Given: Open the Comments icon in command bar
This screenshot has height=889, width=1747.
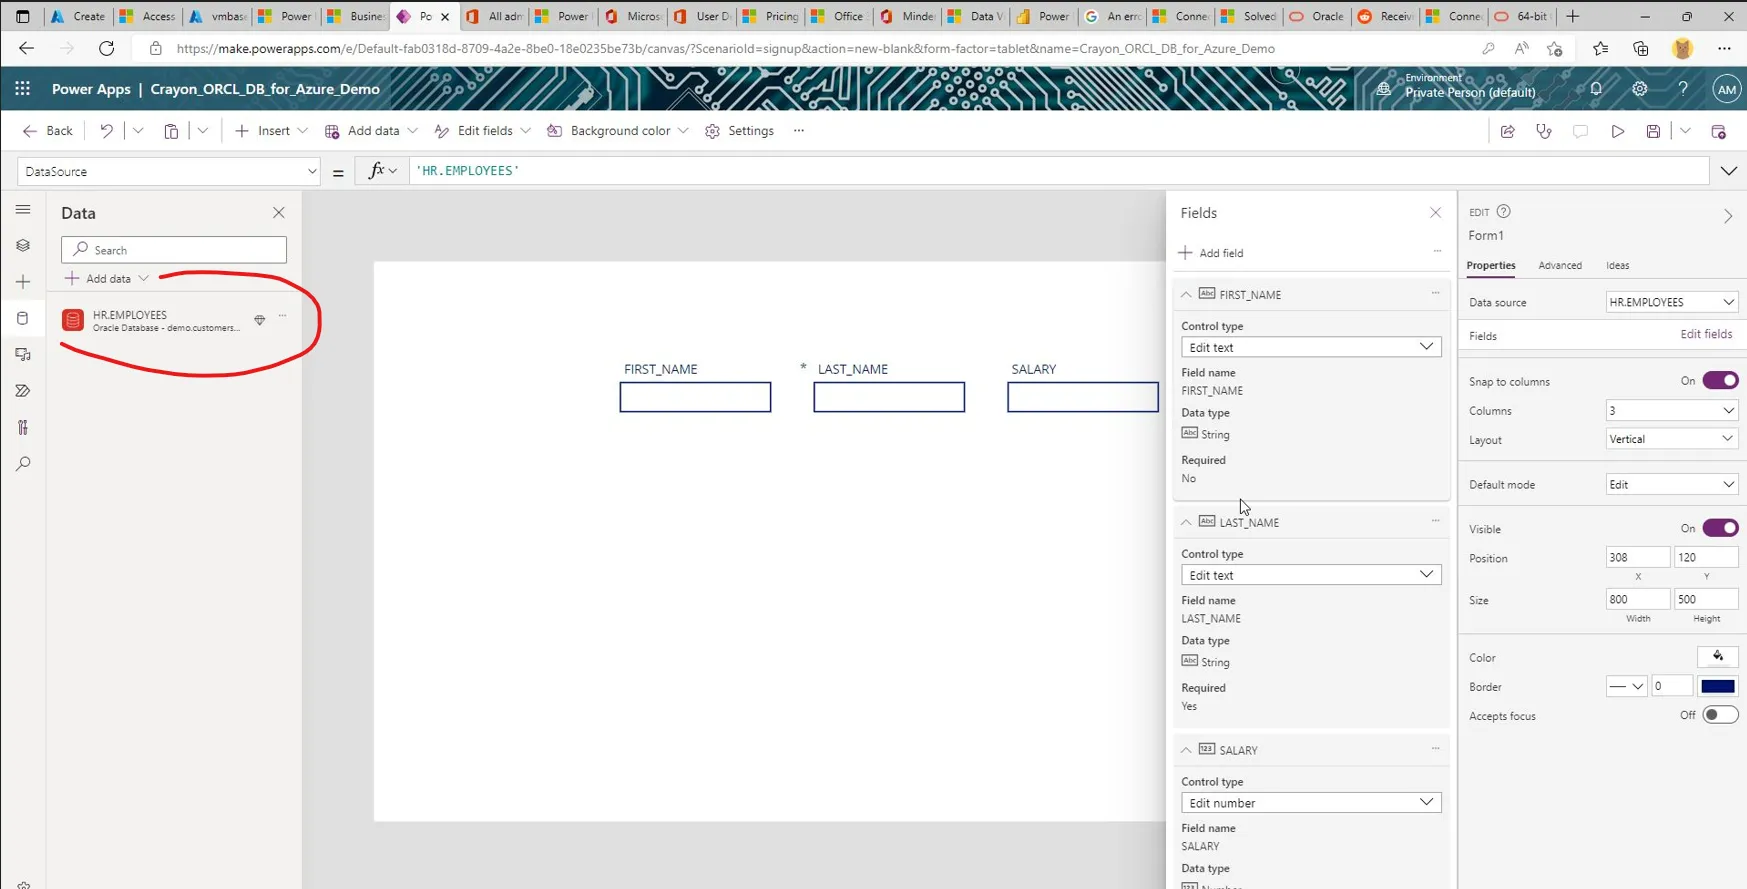Looking at the screenshot, I should pyautogui.click(x=1581, y=131).
